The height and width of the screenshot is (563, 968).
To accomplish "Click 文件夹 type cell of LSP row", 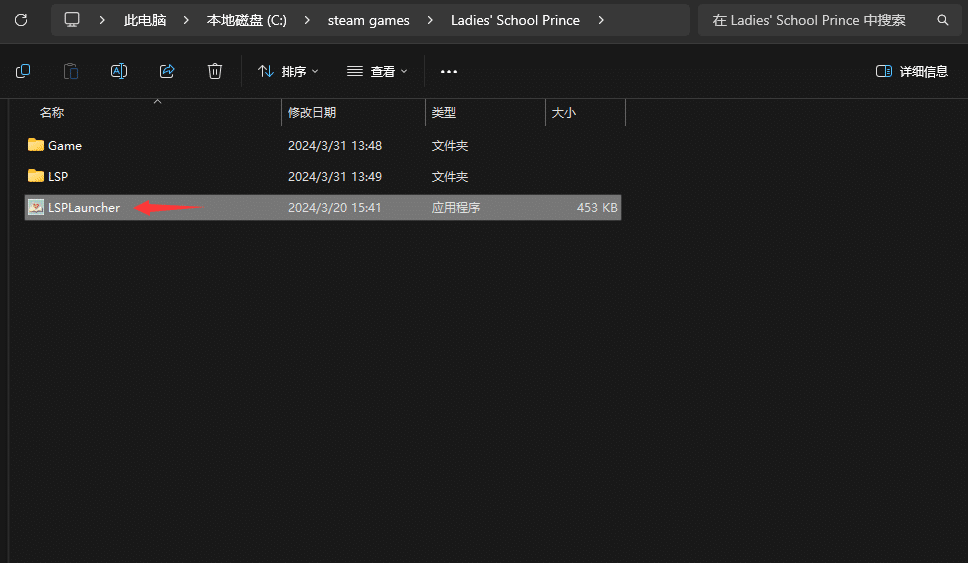I will click(449, 177).
